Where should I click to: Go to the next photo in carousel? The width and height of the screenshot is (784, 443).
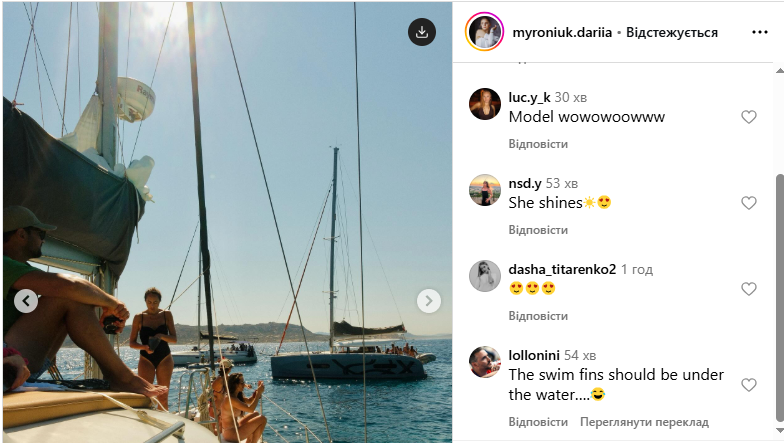pyautogui.click(x=428, y=301)
